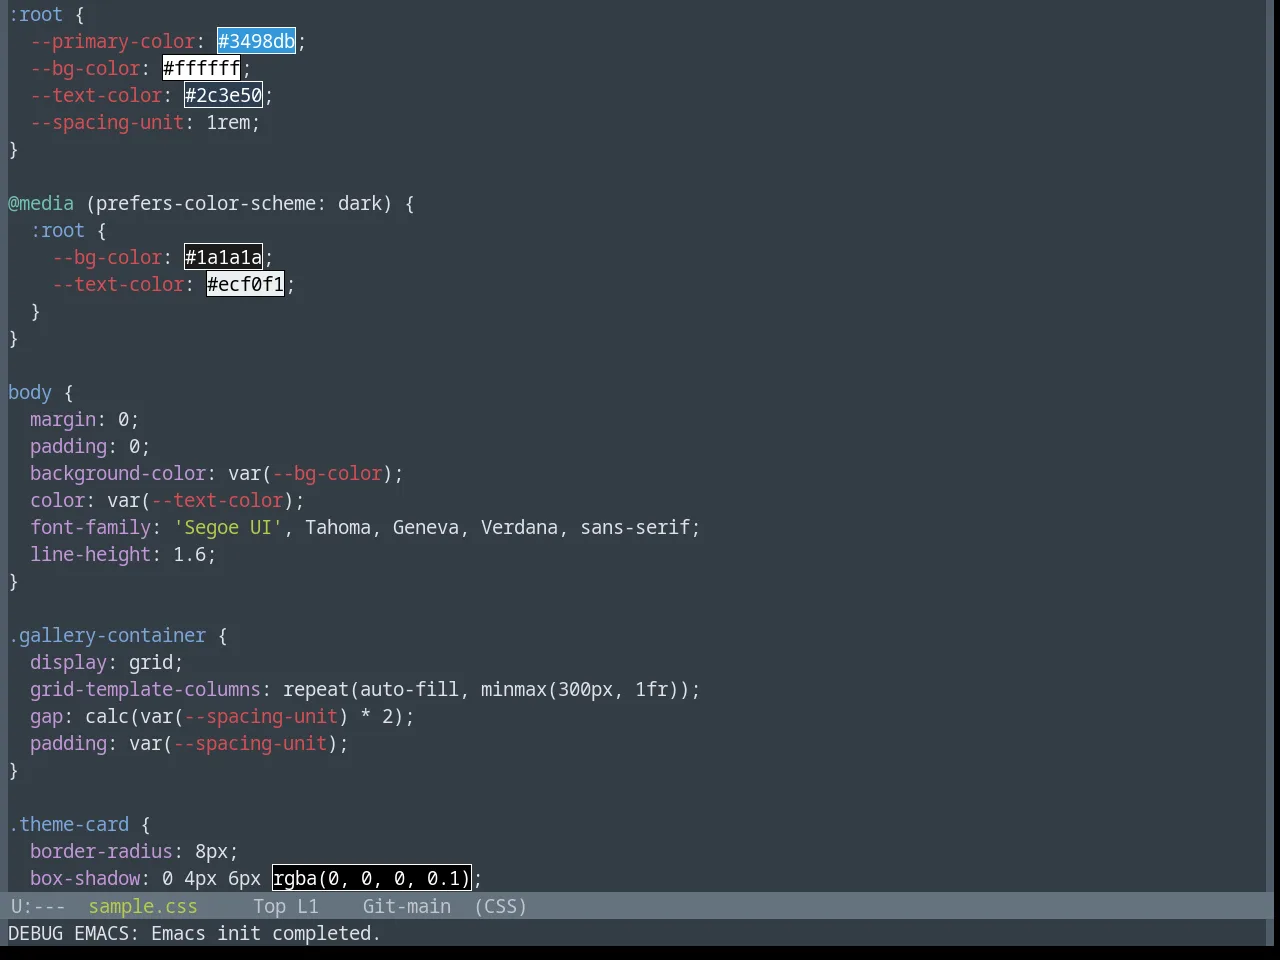Viewport: 1280px width, 960px height.
Task: Click the background-color property
Action: pyautogui.click(x=118, y=473)
